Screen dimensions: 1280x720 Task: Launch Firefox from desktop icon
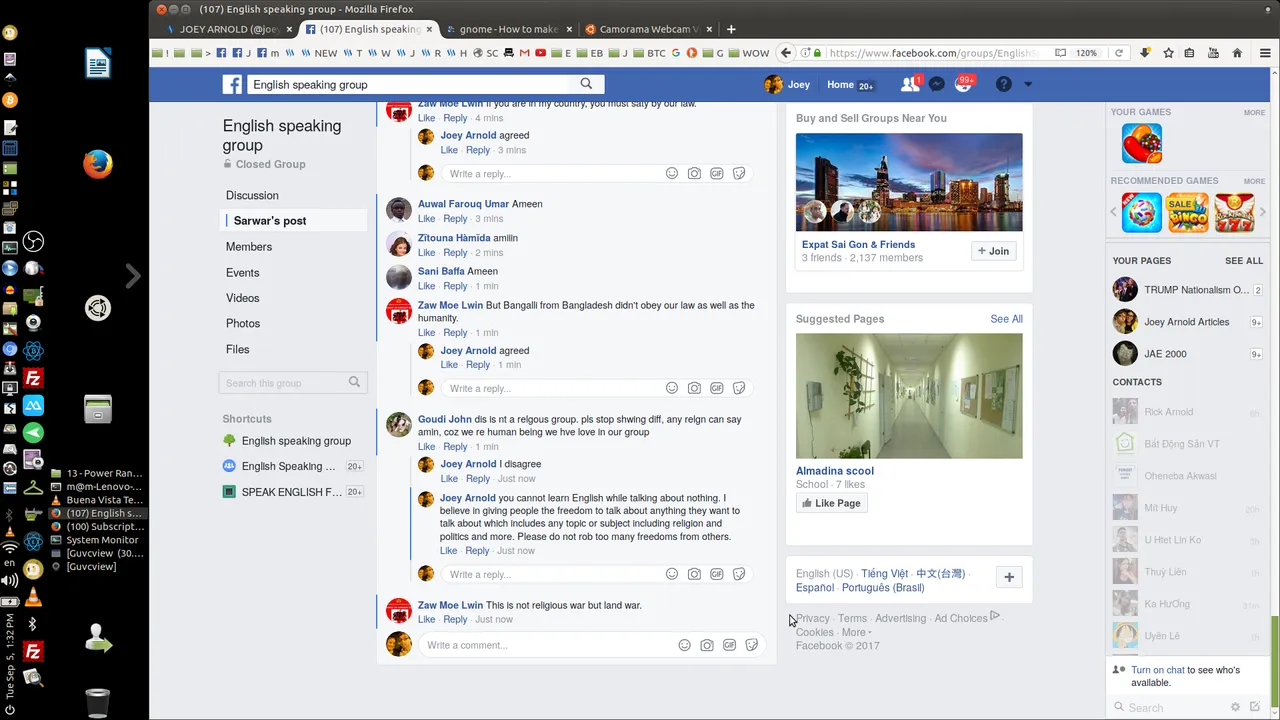coord(97,164)
